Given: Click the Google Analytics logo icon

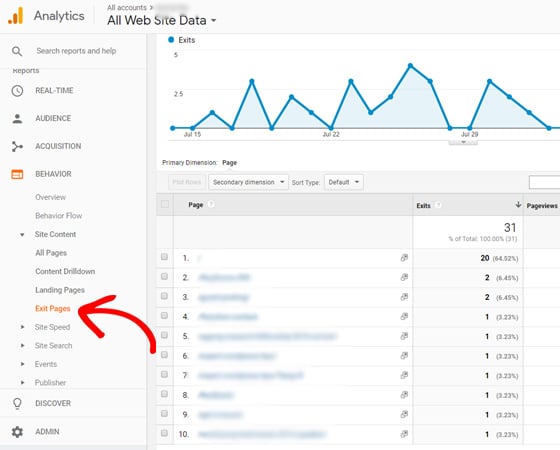Looking at the screenshot, I should (x=15, y=16).
